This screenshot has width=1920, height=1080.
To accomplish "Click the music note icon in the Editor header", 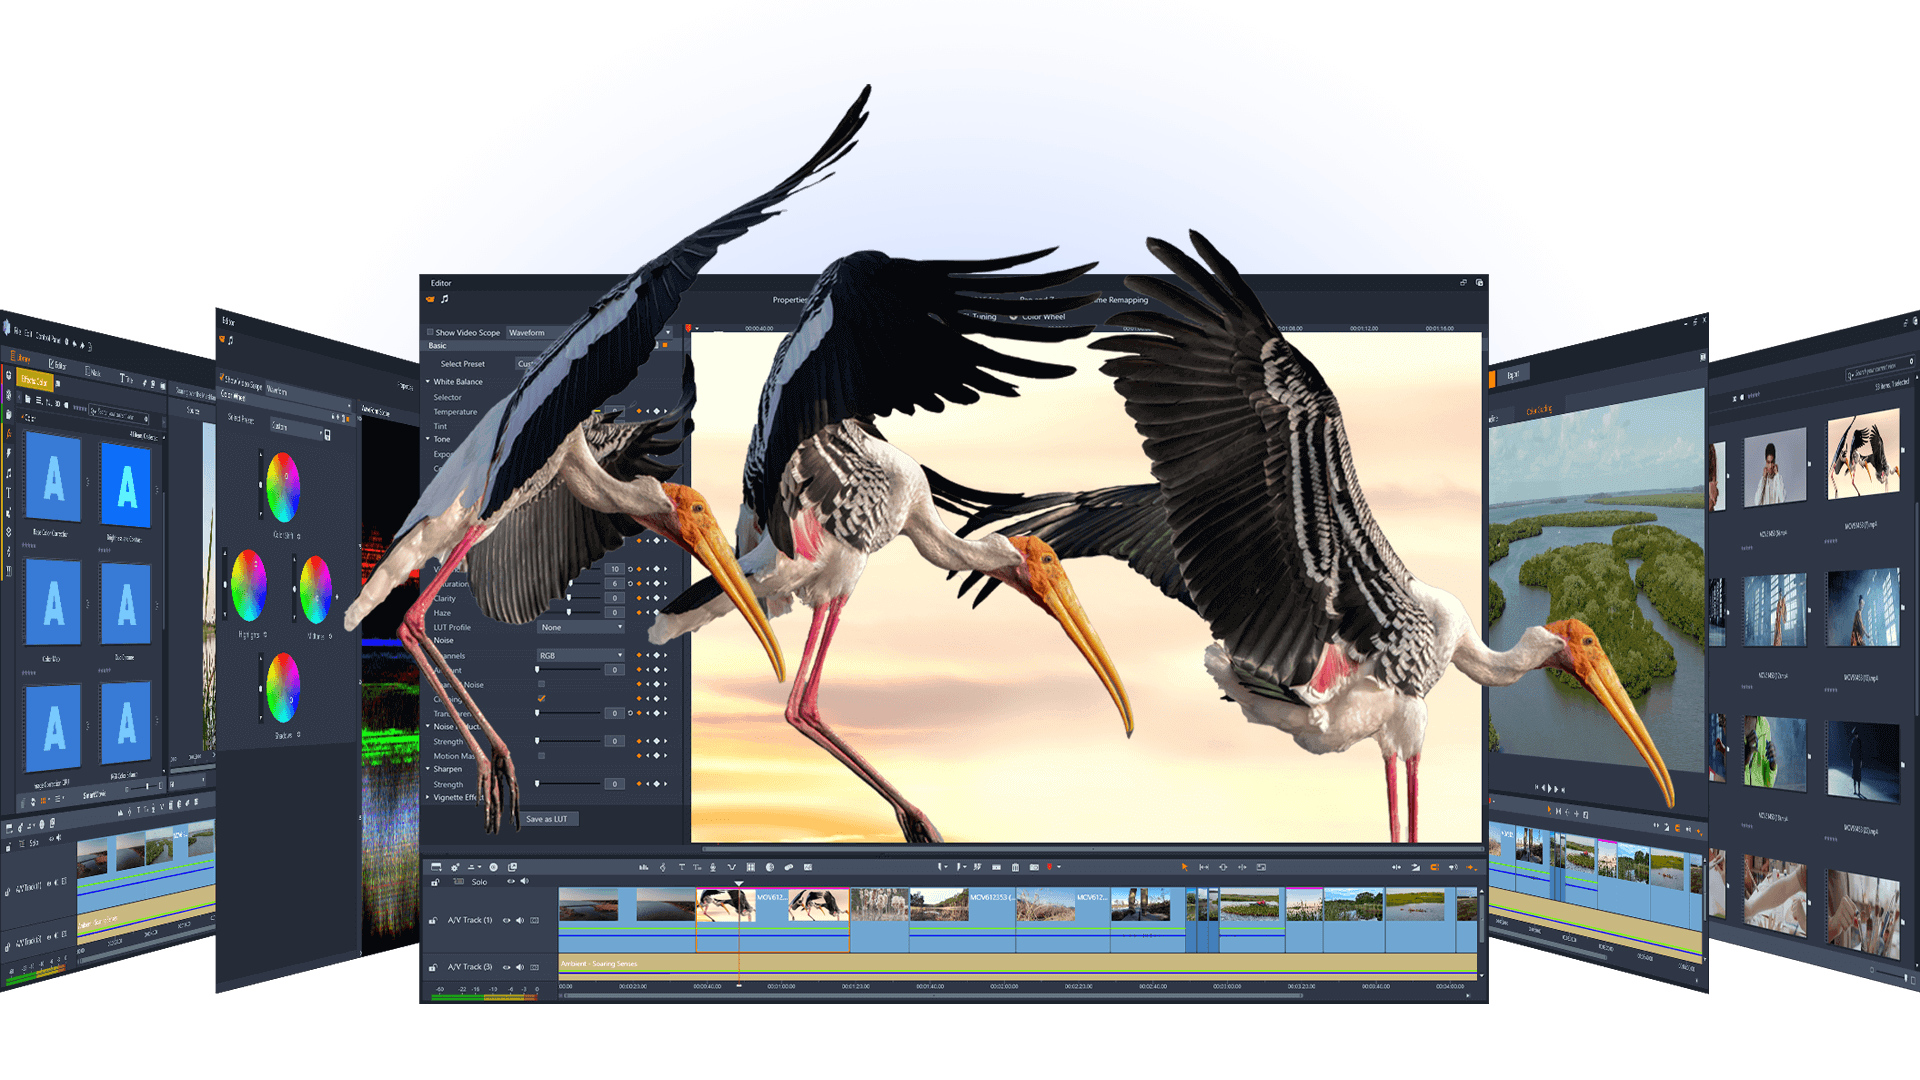I will (x=445, y=297).
